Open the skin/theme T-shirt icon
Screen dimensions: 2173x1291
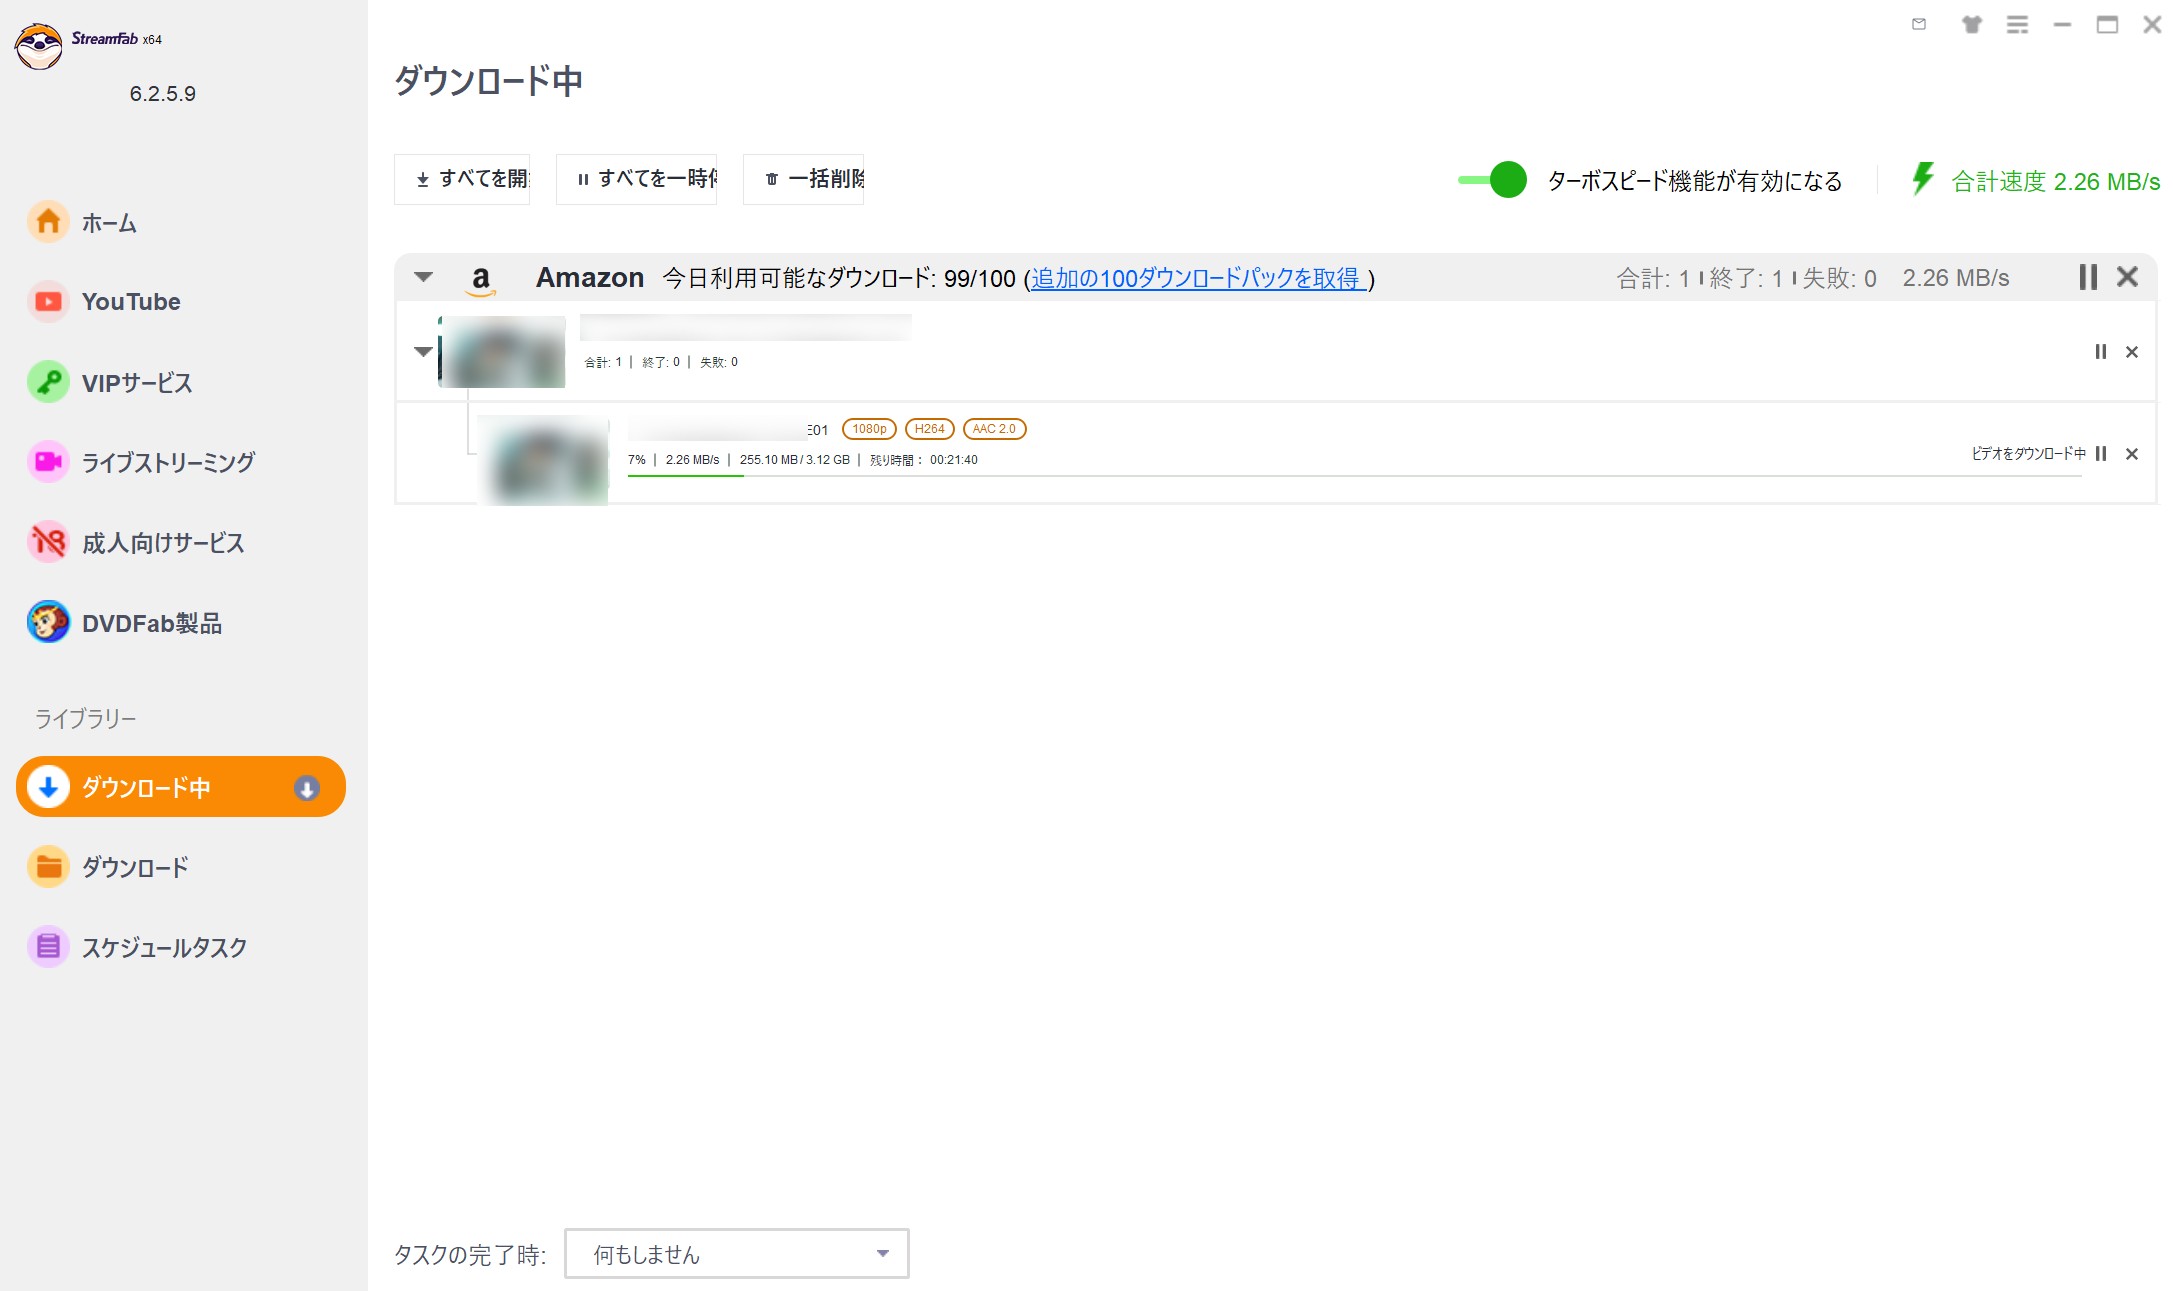(1971, 24)
